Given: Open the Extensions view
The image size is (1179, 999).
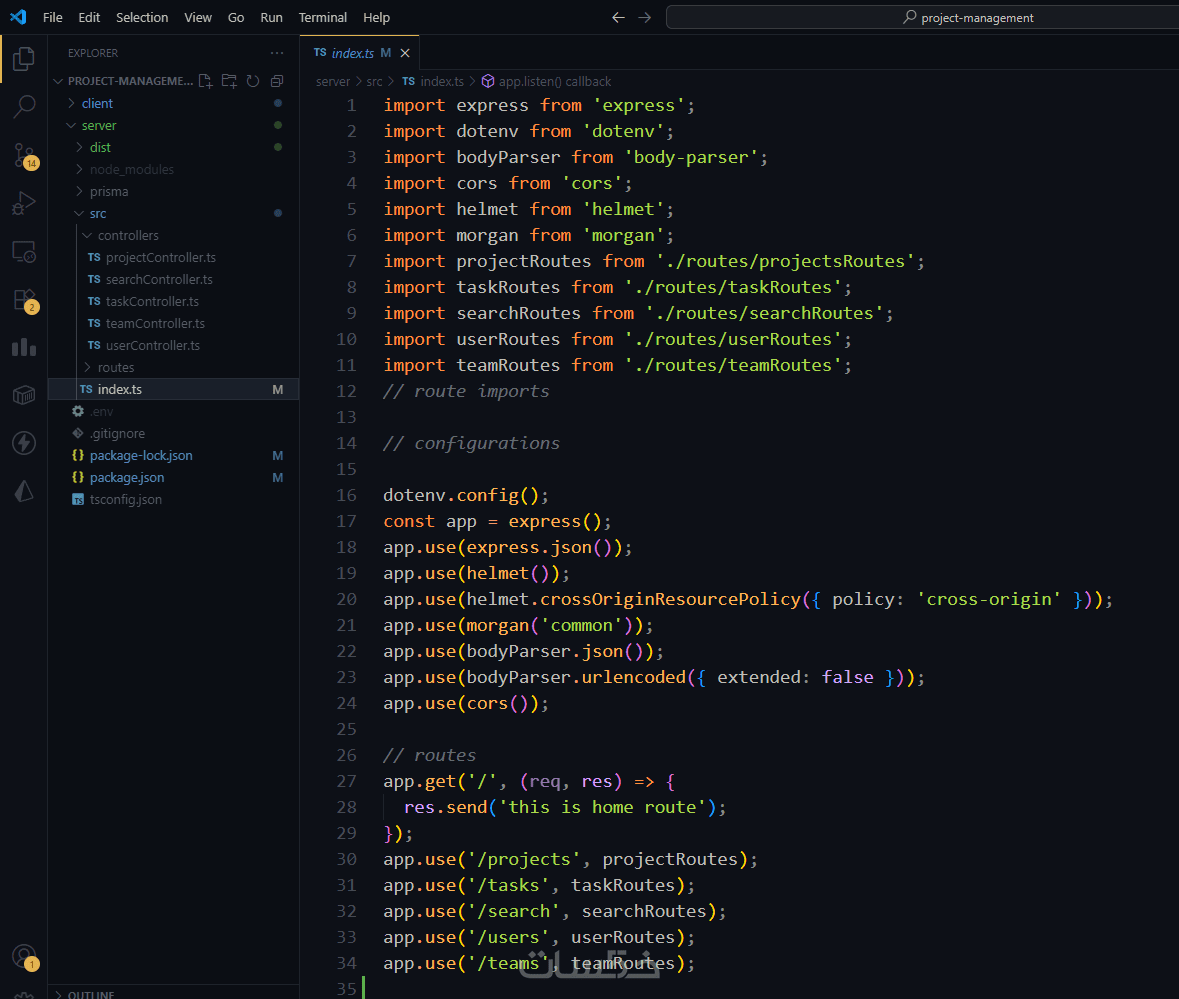Looking at the screenshot, I should pos(24,300).
